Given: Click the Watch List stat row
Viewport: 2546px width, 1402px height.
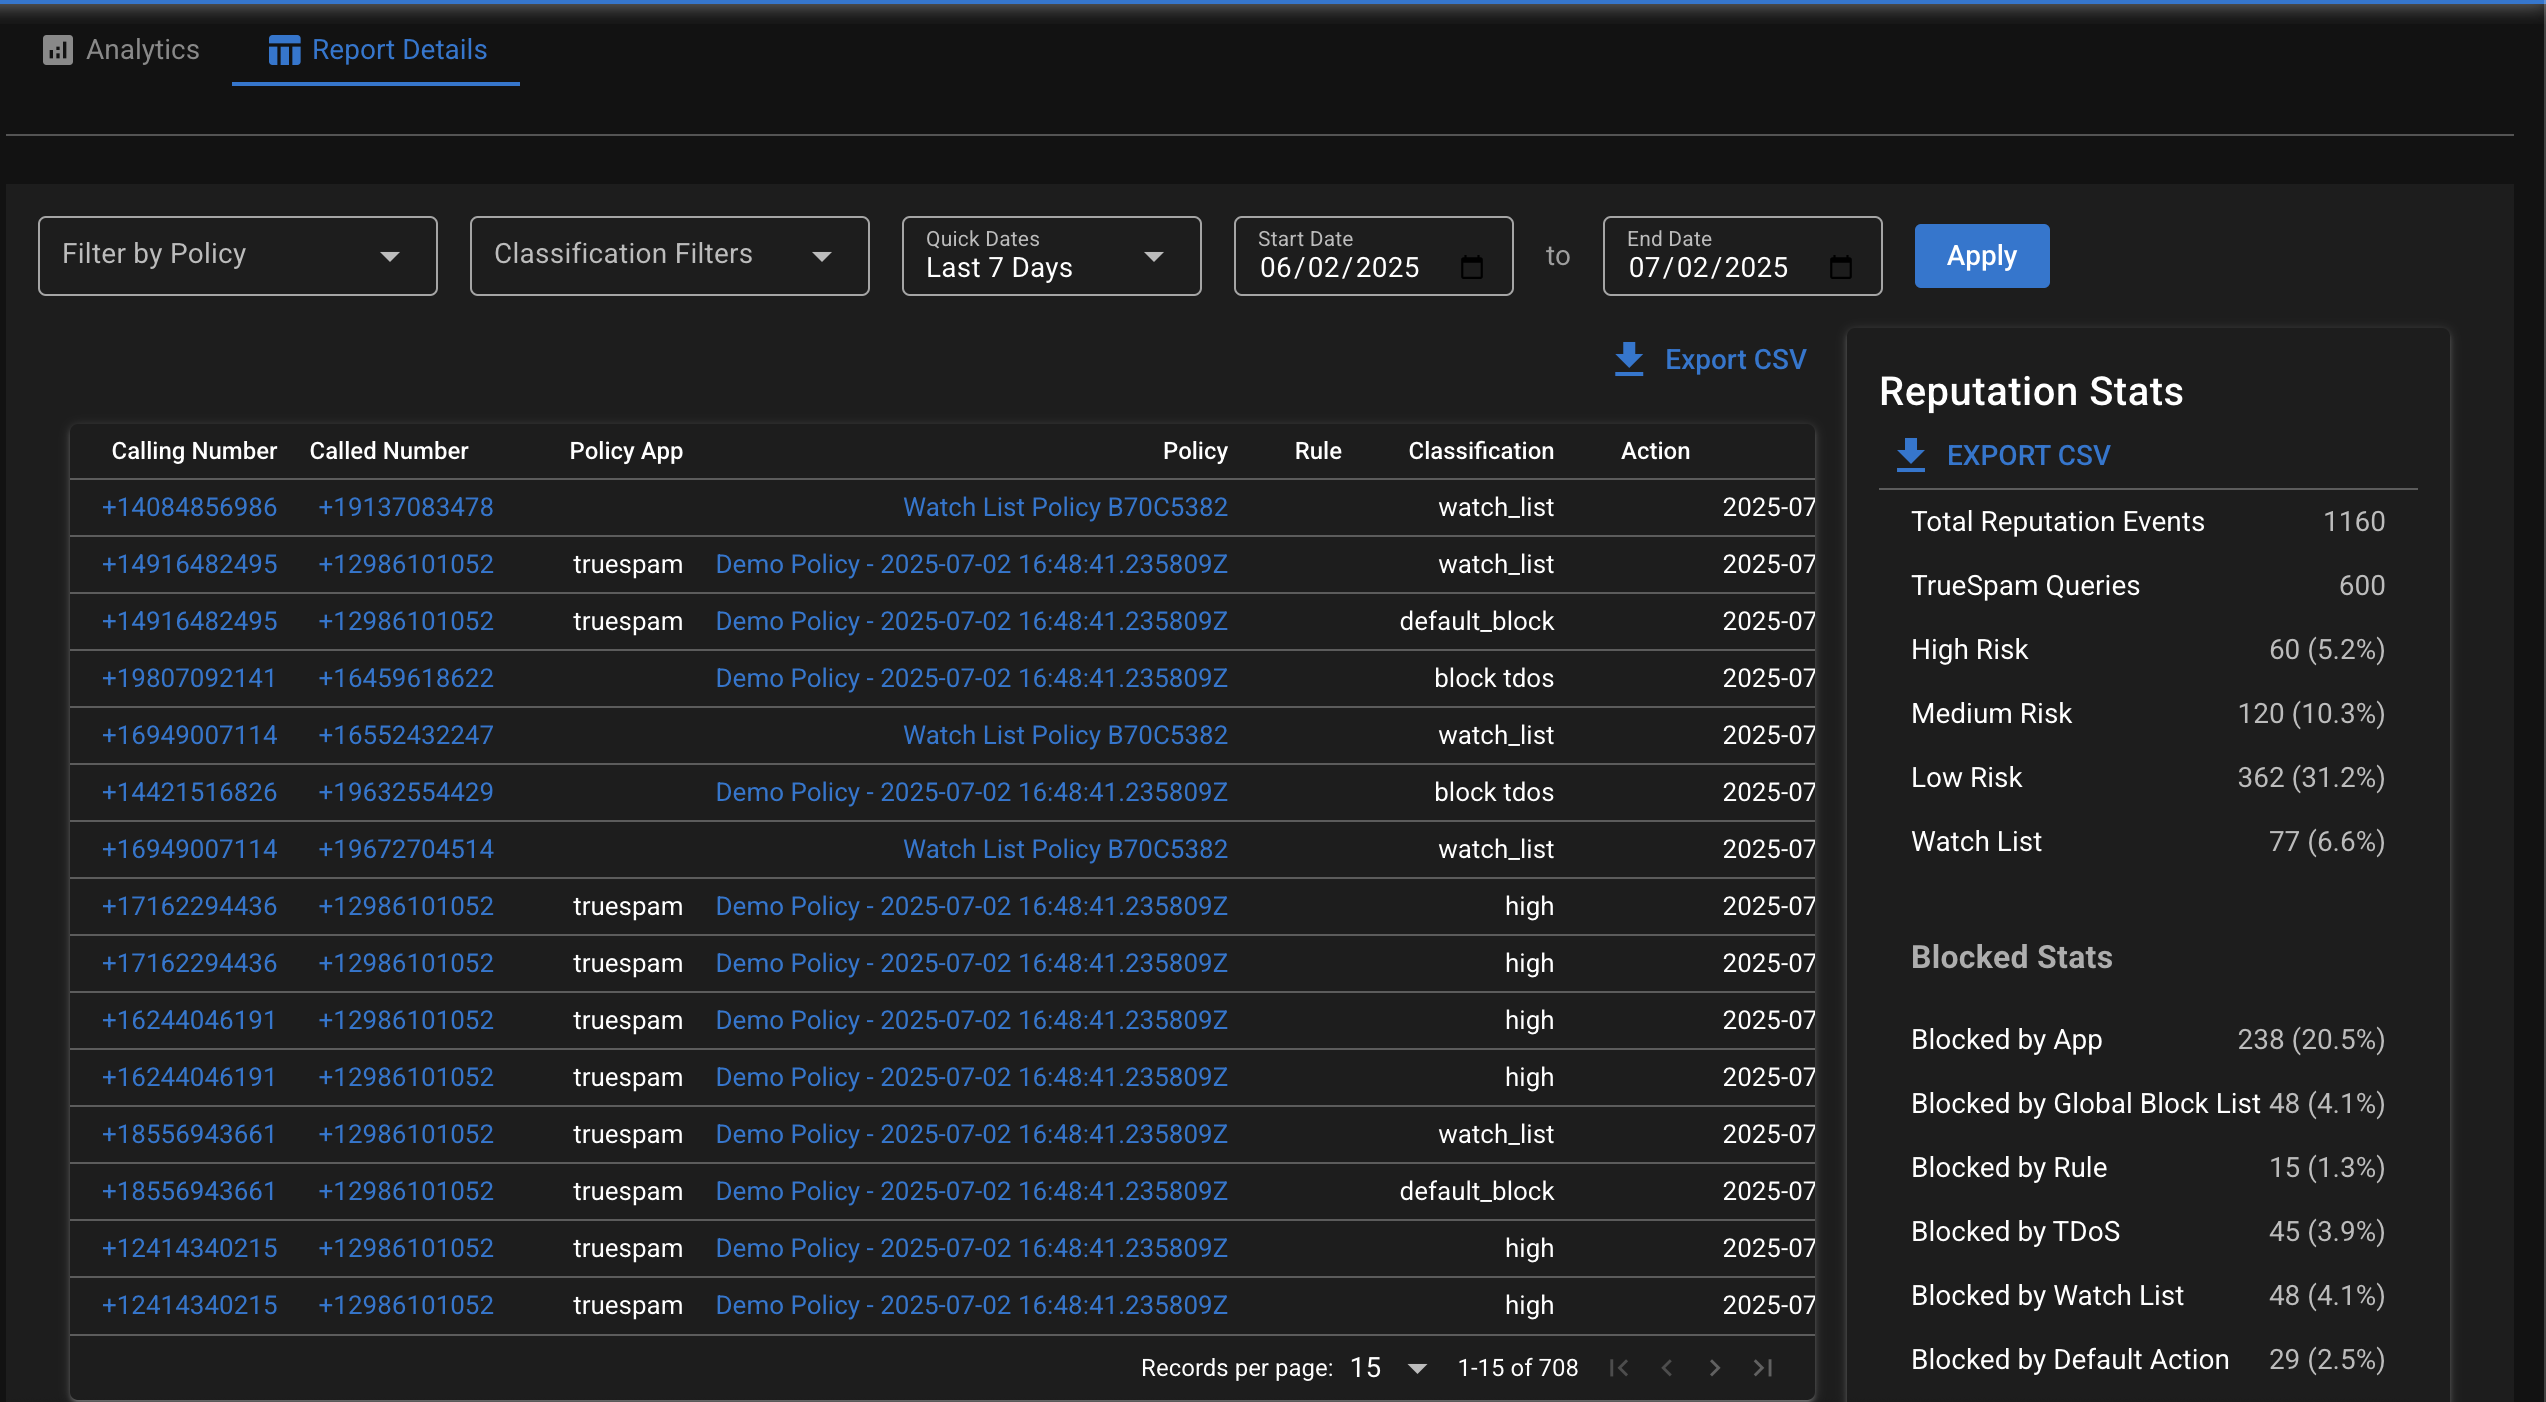Looking at the screenshot, I should point(2148,842).
